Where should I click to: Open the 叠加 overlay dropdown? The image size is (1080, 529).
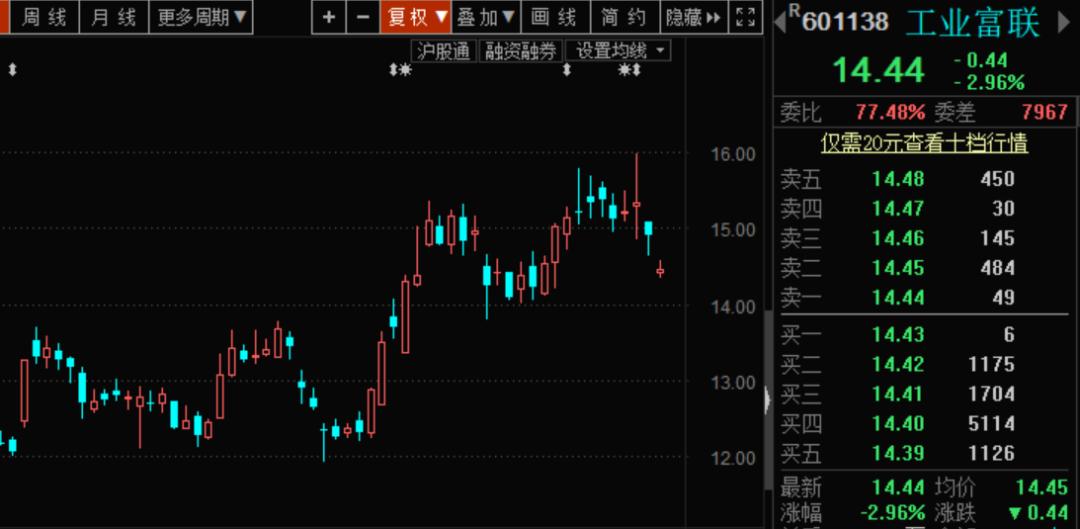[486, 17]
